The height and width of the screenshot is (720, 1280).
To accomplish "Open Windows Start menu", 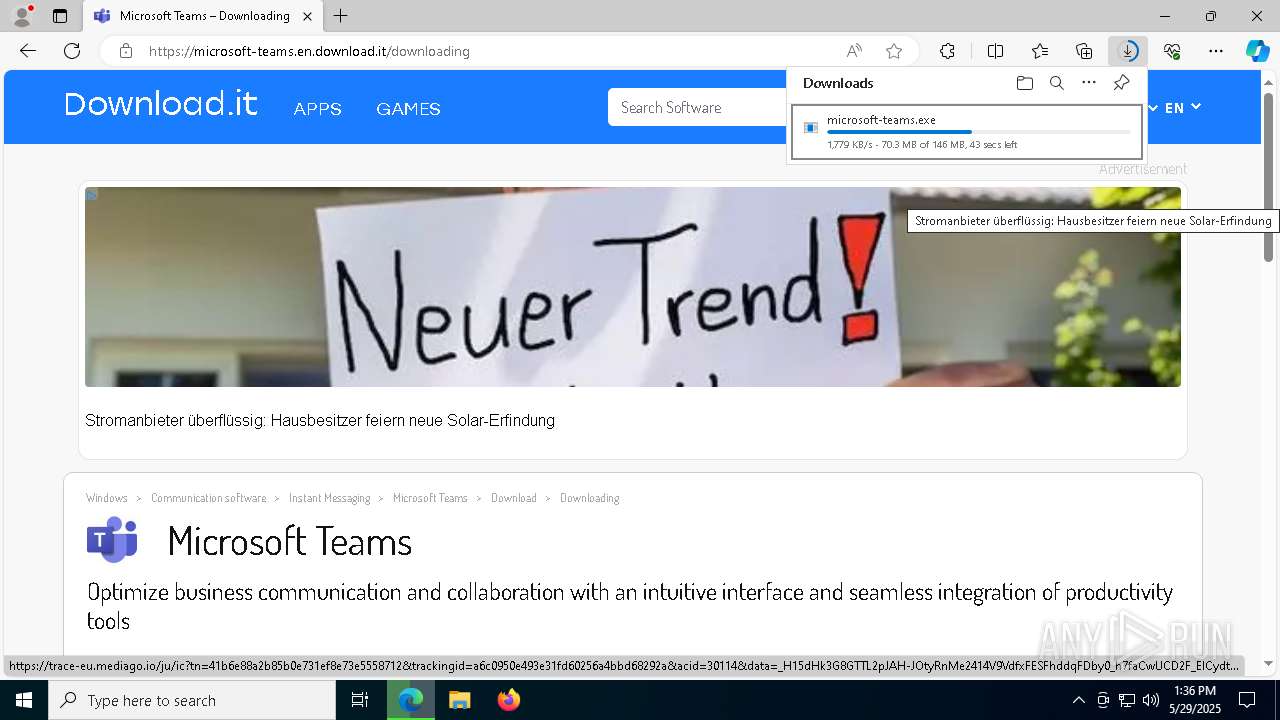I will pos(24,700).
